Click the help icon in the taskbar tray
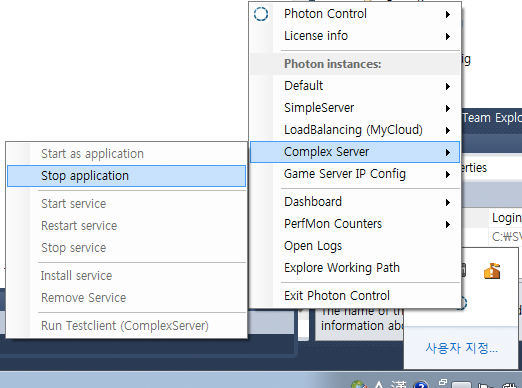This screenshot has width=522, height=388. pyautogui.click(x=421, y=384)
